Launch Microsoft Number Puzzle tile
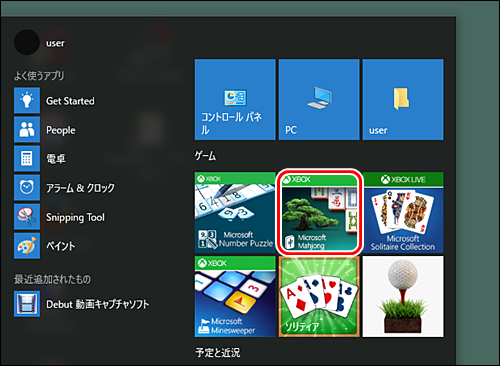The height and width of the screenshot is (366, 500). 235,212
